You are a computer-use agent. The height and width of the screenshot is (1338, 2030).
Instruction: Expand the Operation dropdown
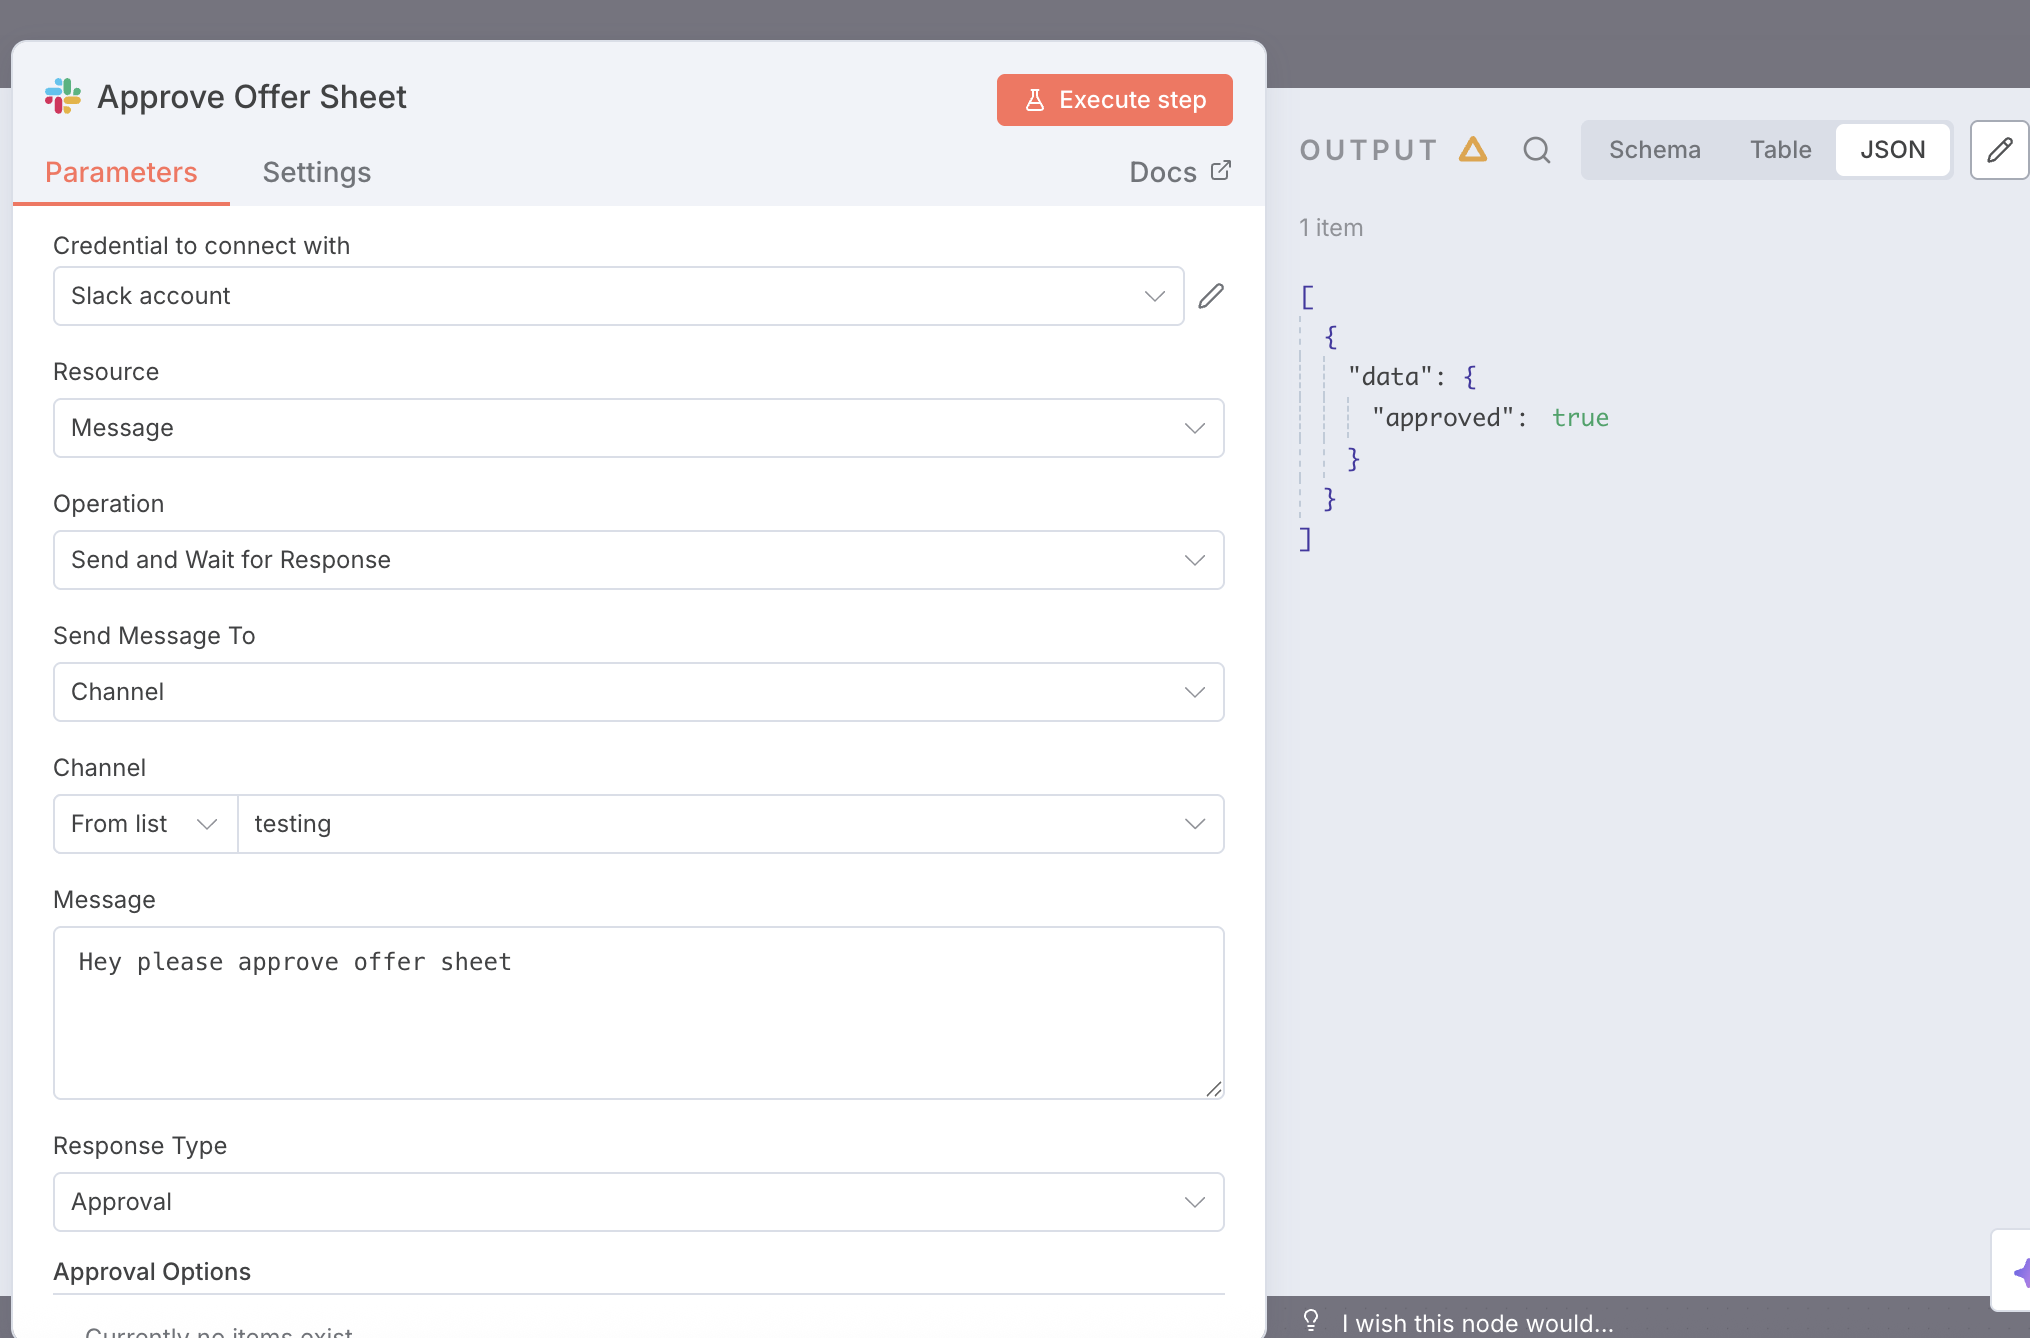[x=638, y=560]
